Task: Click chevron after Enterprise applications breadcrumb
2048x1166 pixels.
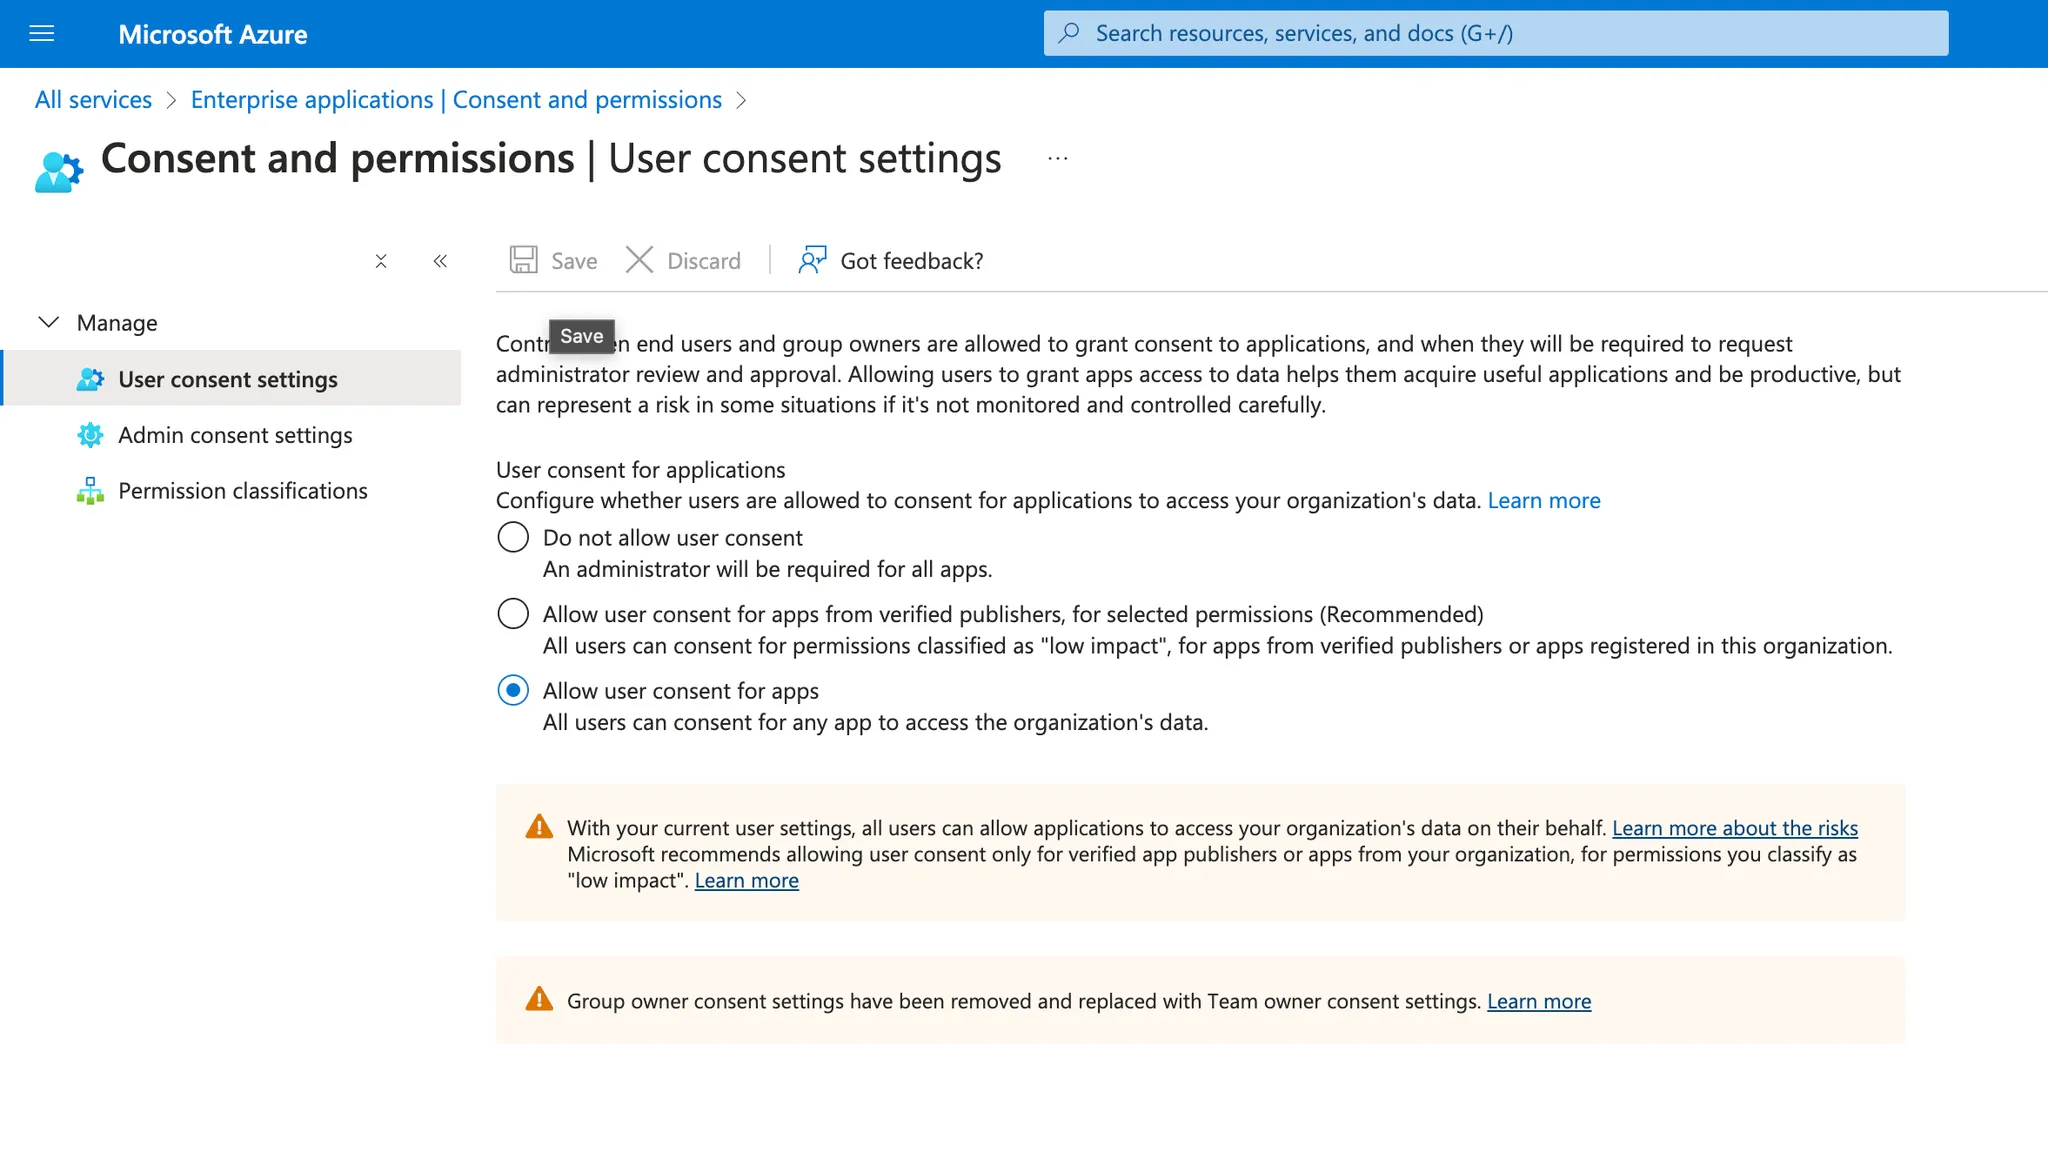Action: (741, 100)
